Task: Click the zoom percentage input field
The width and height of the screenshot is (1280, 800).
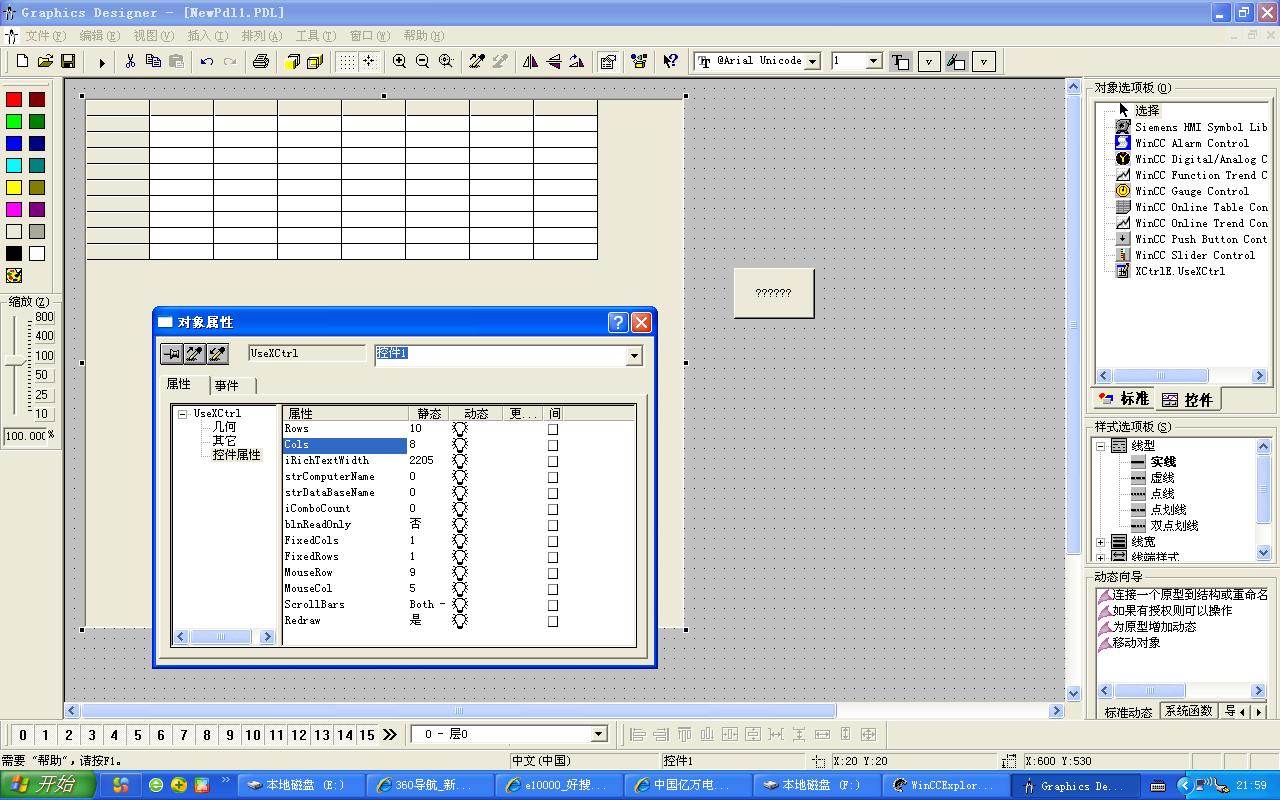Action: tap(25, 436)
